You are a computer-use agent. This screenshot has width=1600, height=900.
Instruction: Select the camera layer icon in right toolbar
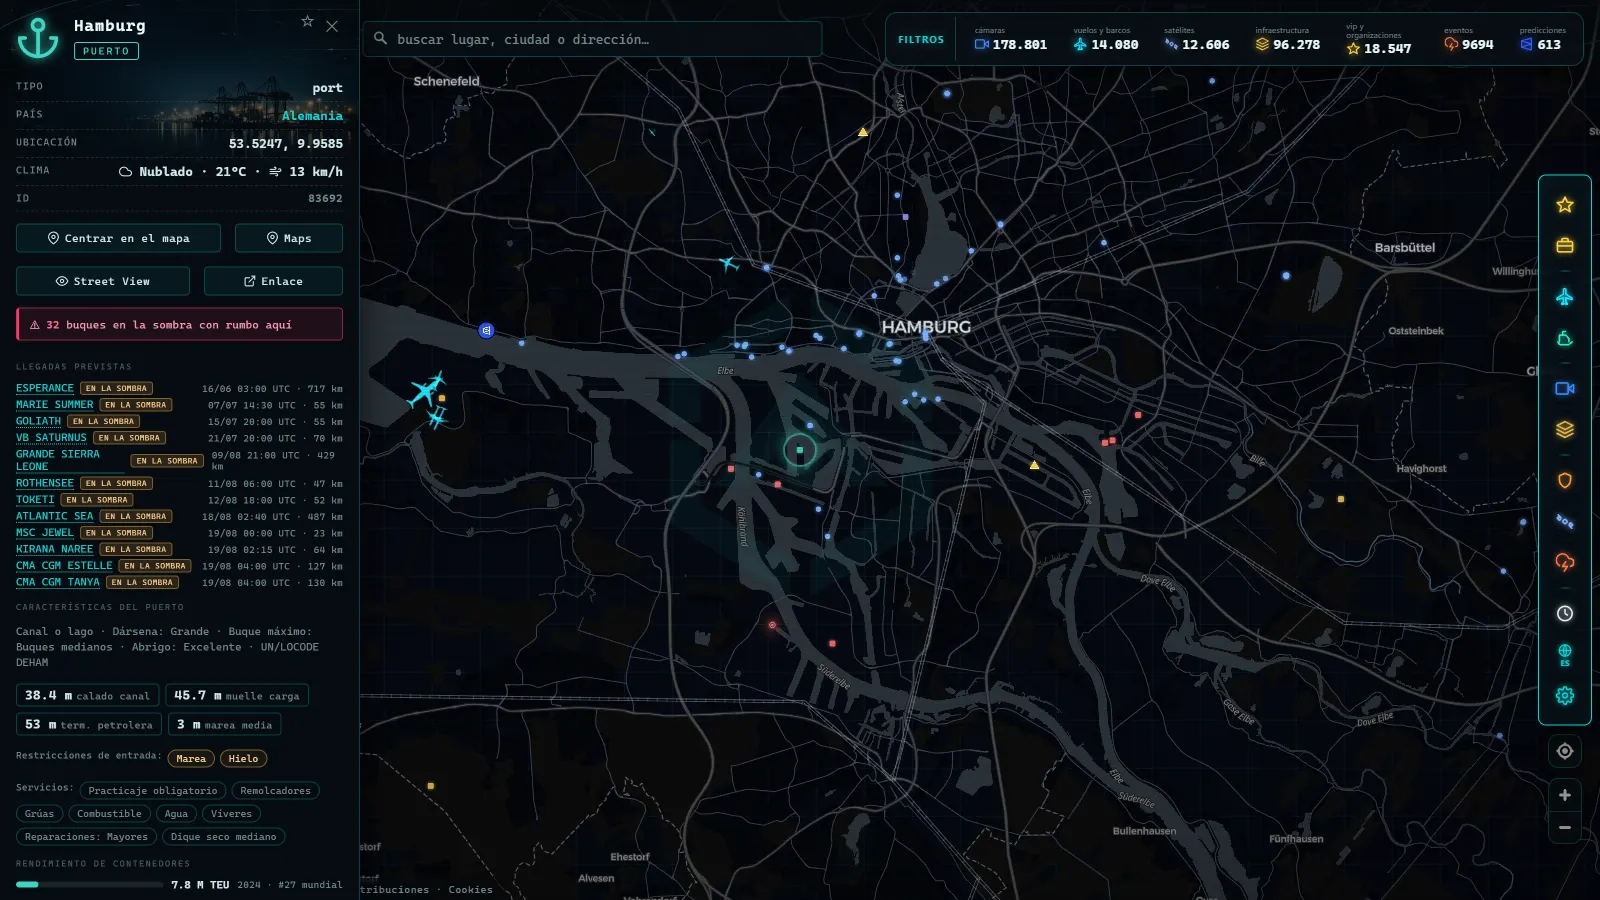point(1565,388)
